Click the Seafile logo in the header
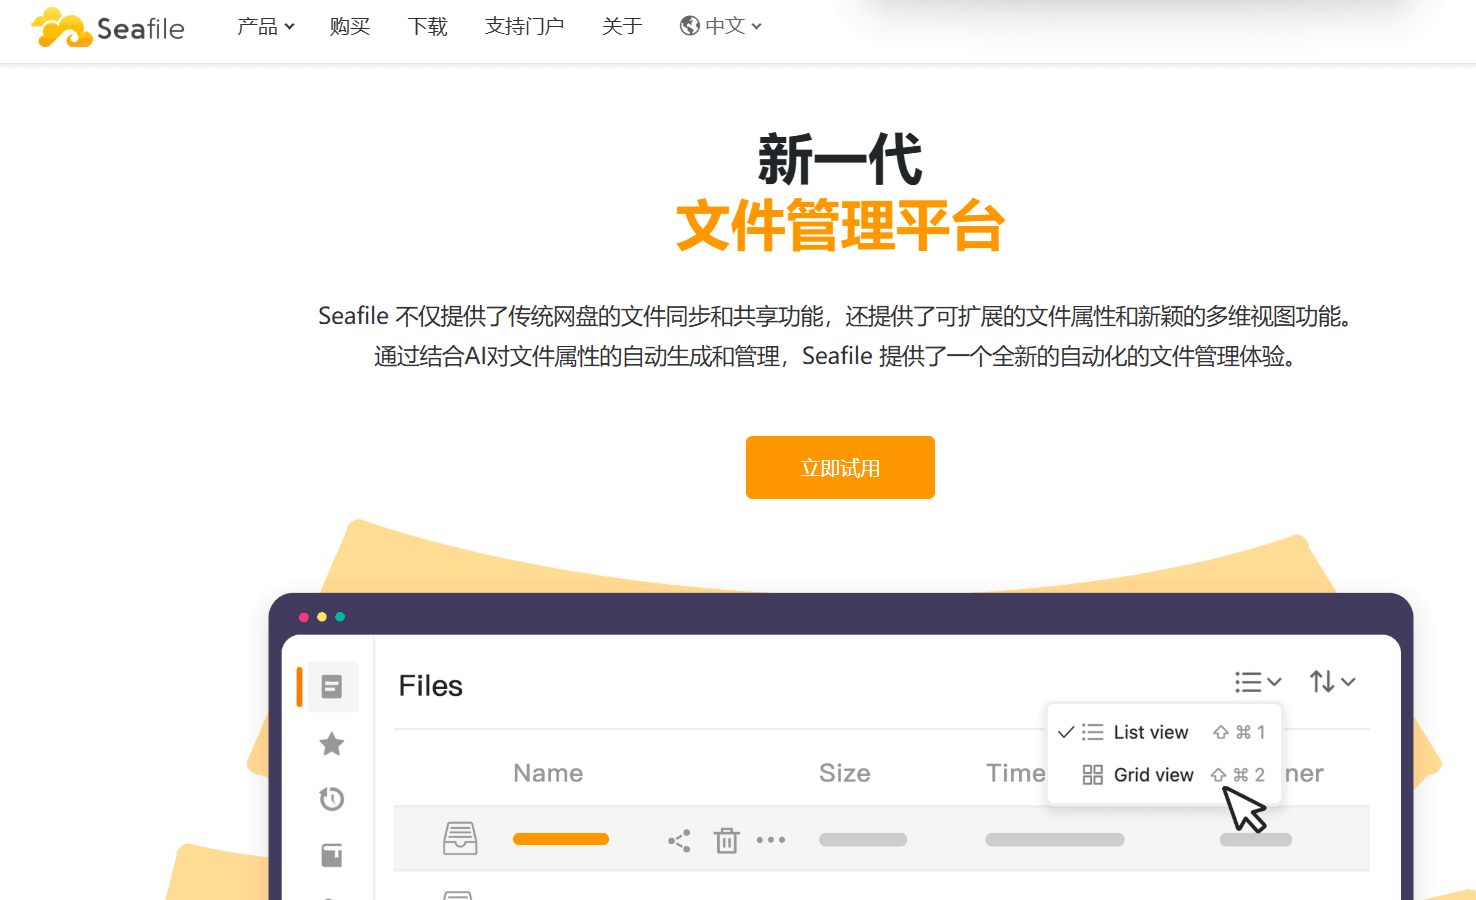 coord(108,27)
